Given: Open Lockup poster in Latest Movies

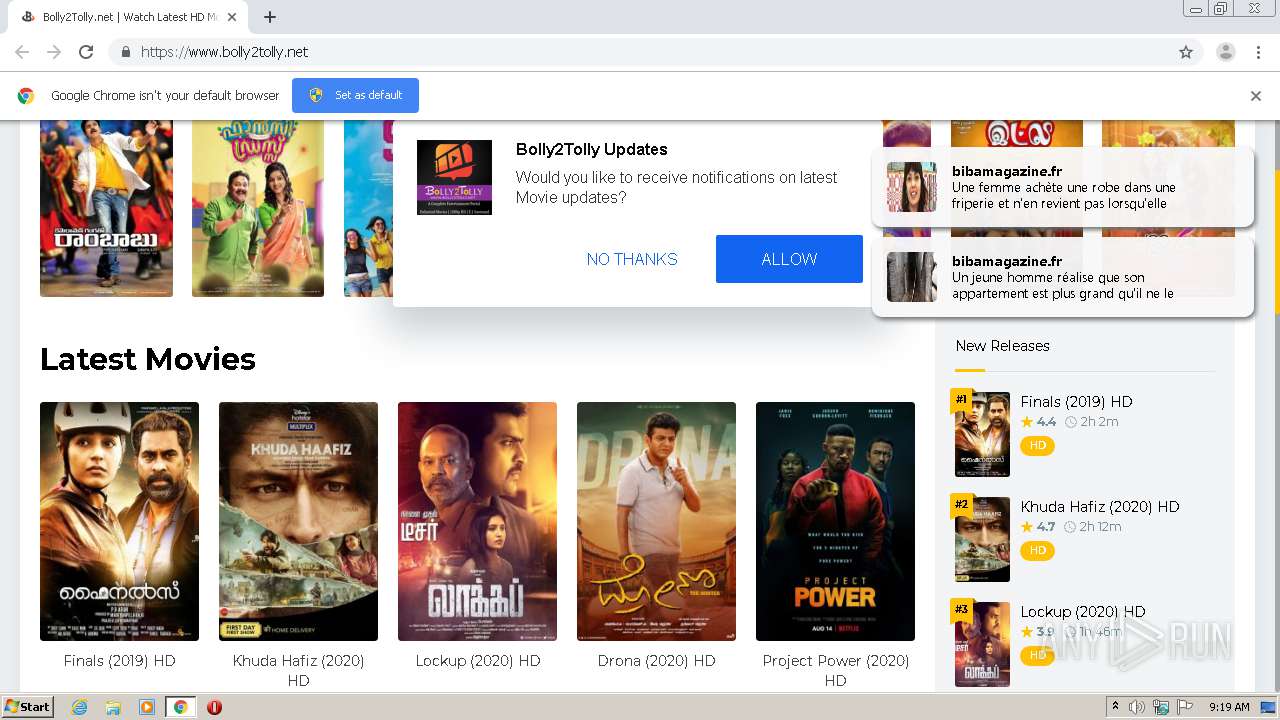Looking at the screenshot, I should point(477,521).
